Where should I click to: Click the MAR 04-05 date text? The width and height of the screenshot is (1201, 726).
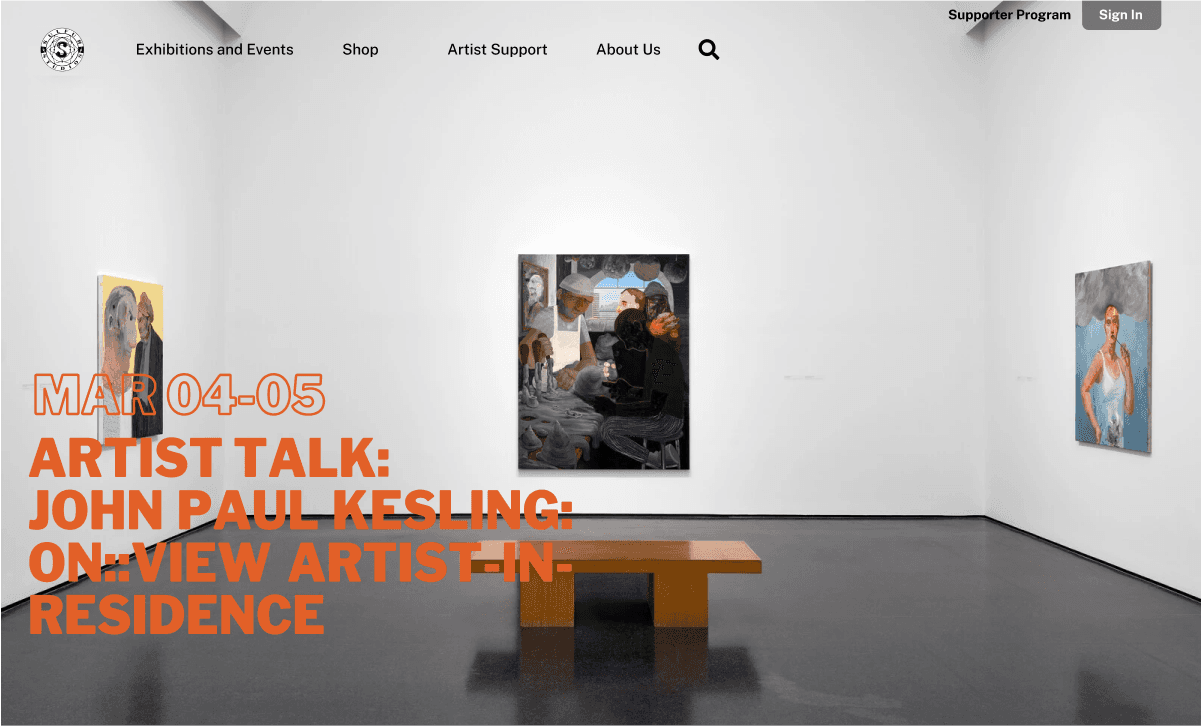(x=179, y=395)
